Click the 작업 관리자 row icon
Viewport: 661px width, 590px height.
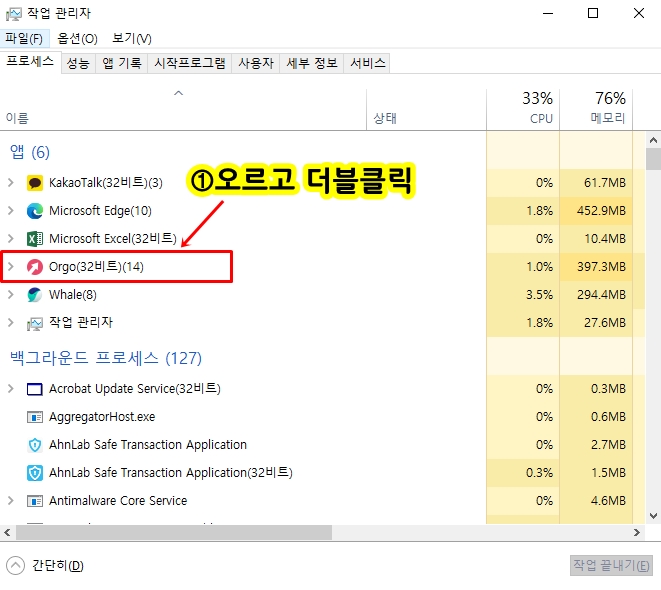[35, 323]
